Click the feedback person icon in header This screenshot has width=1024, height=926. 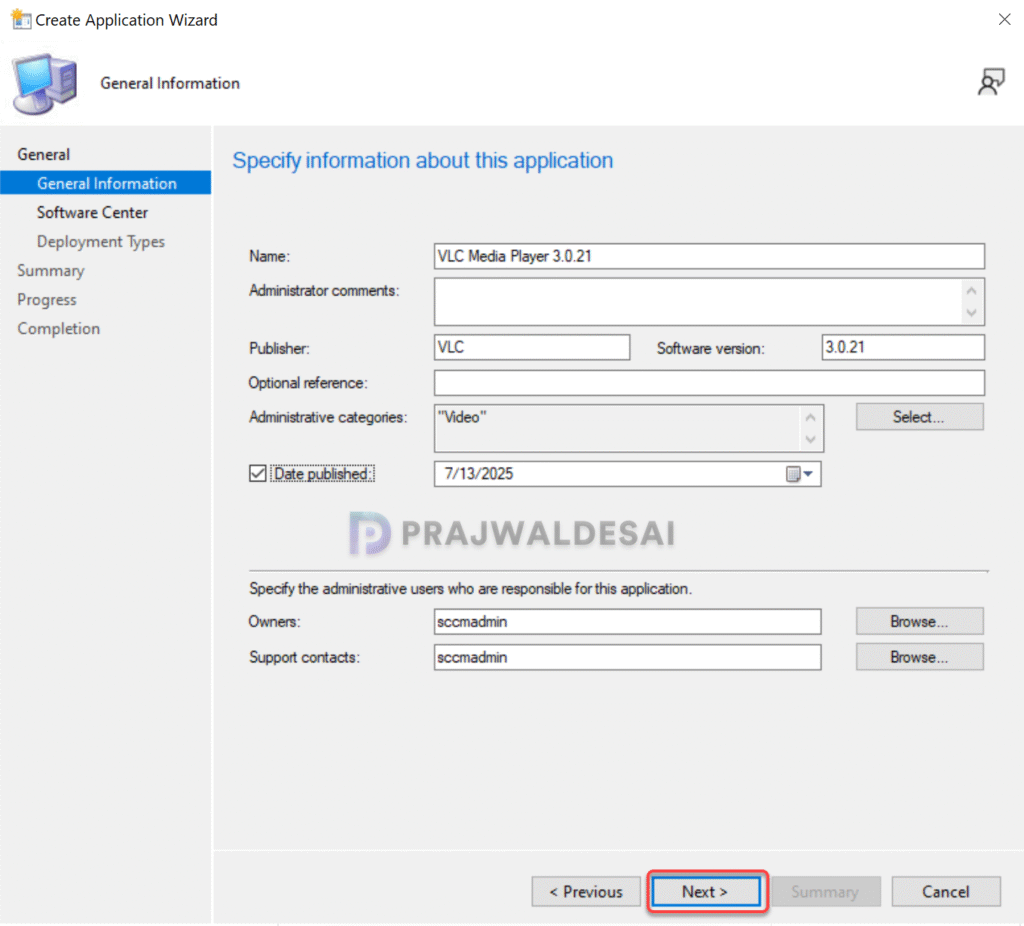pyautogui.click(x=991, y=82)
